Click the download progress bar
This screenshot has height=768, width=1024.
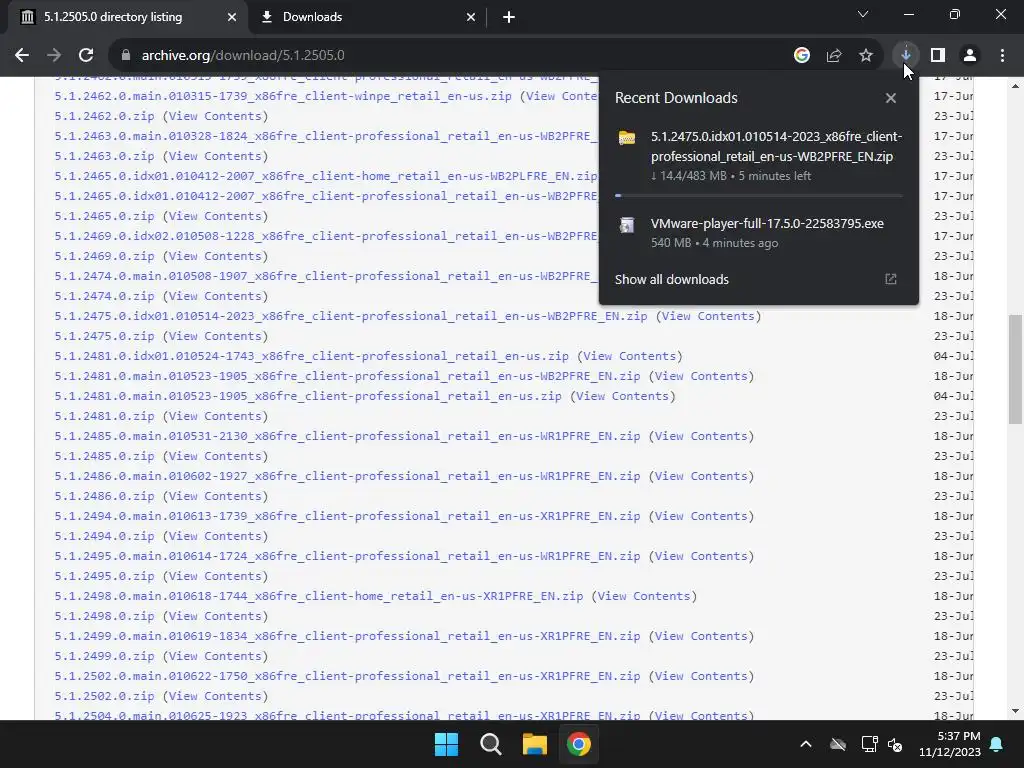coord(759,195)
